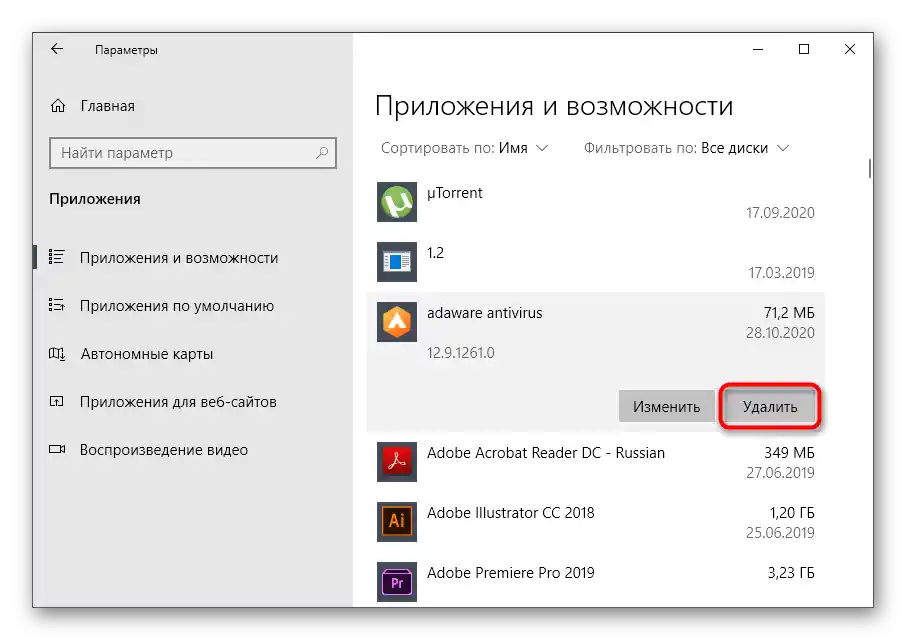Go to Главная settings page
Image resolution: width=906 pixels, height=640 pixels.
[107, 106]
